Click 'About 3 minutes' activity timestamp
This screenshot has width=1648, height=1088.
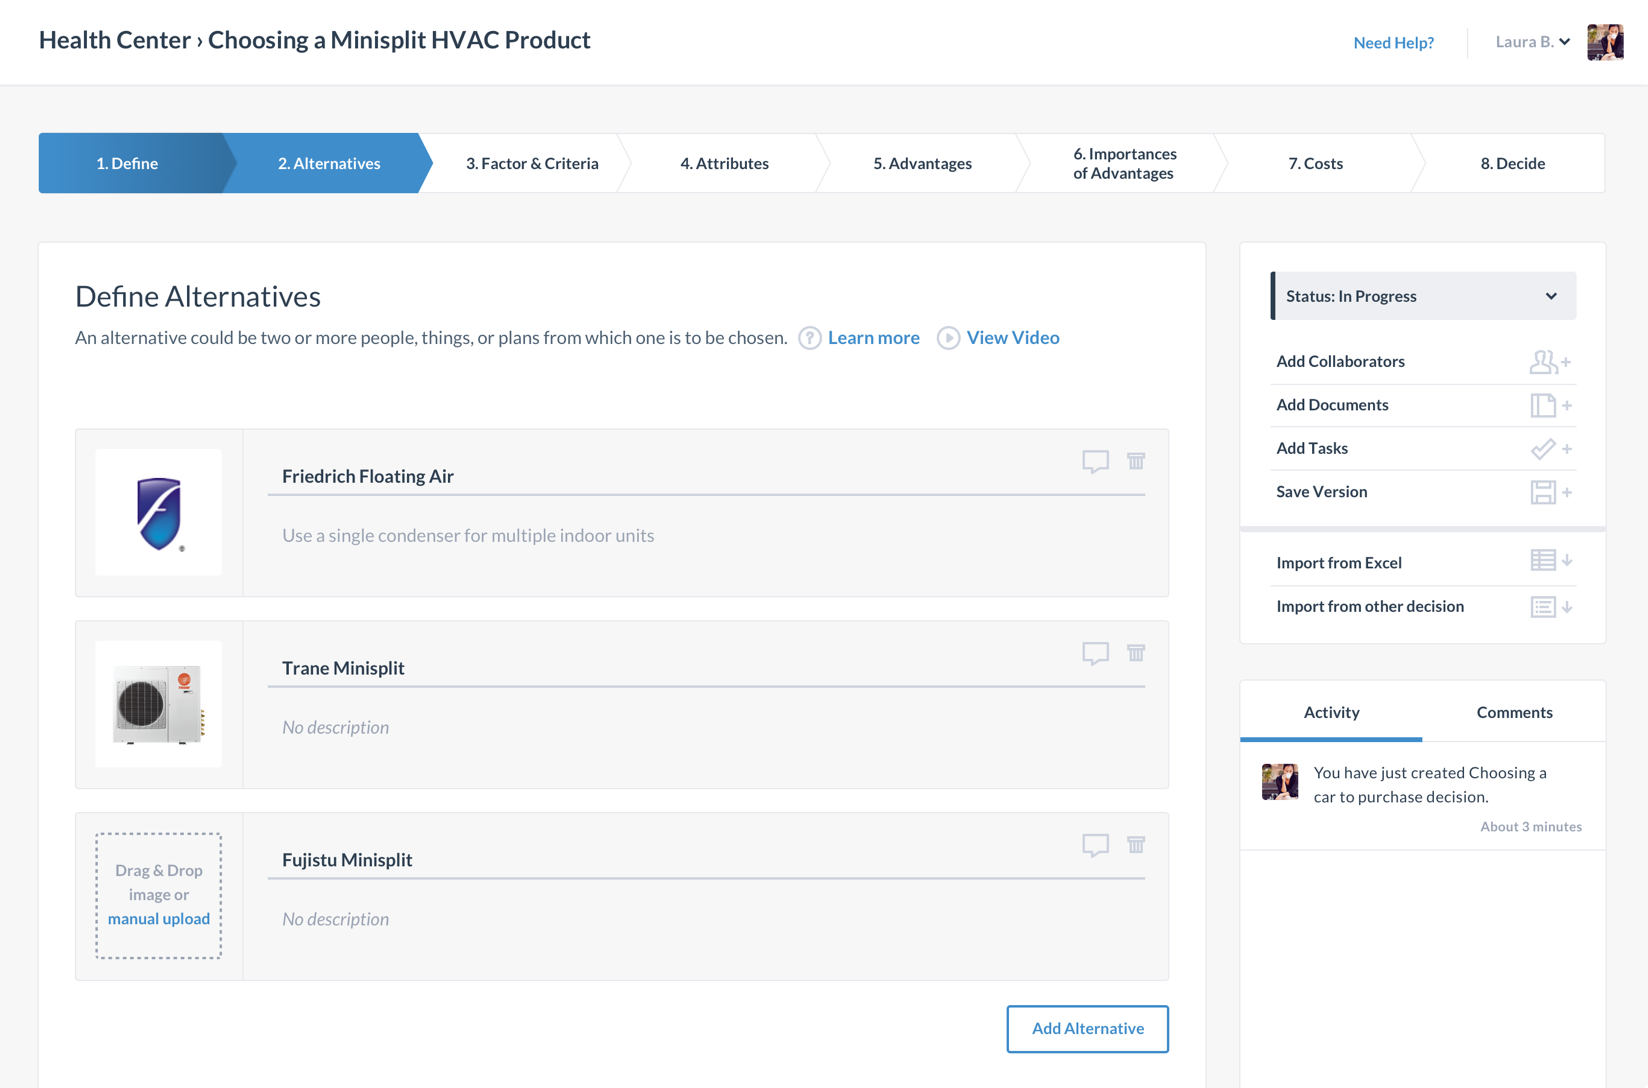1531,827
